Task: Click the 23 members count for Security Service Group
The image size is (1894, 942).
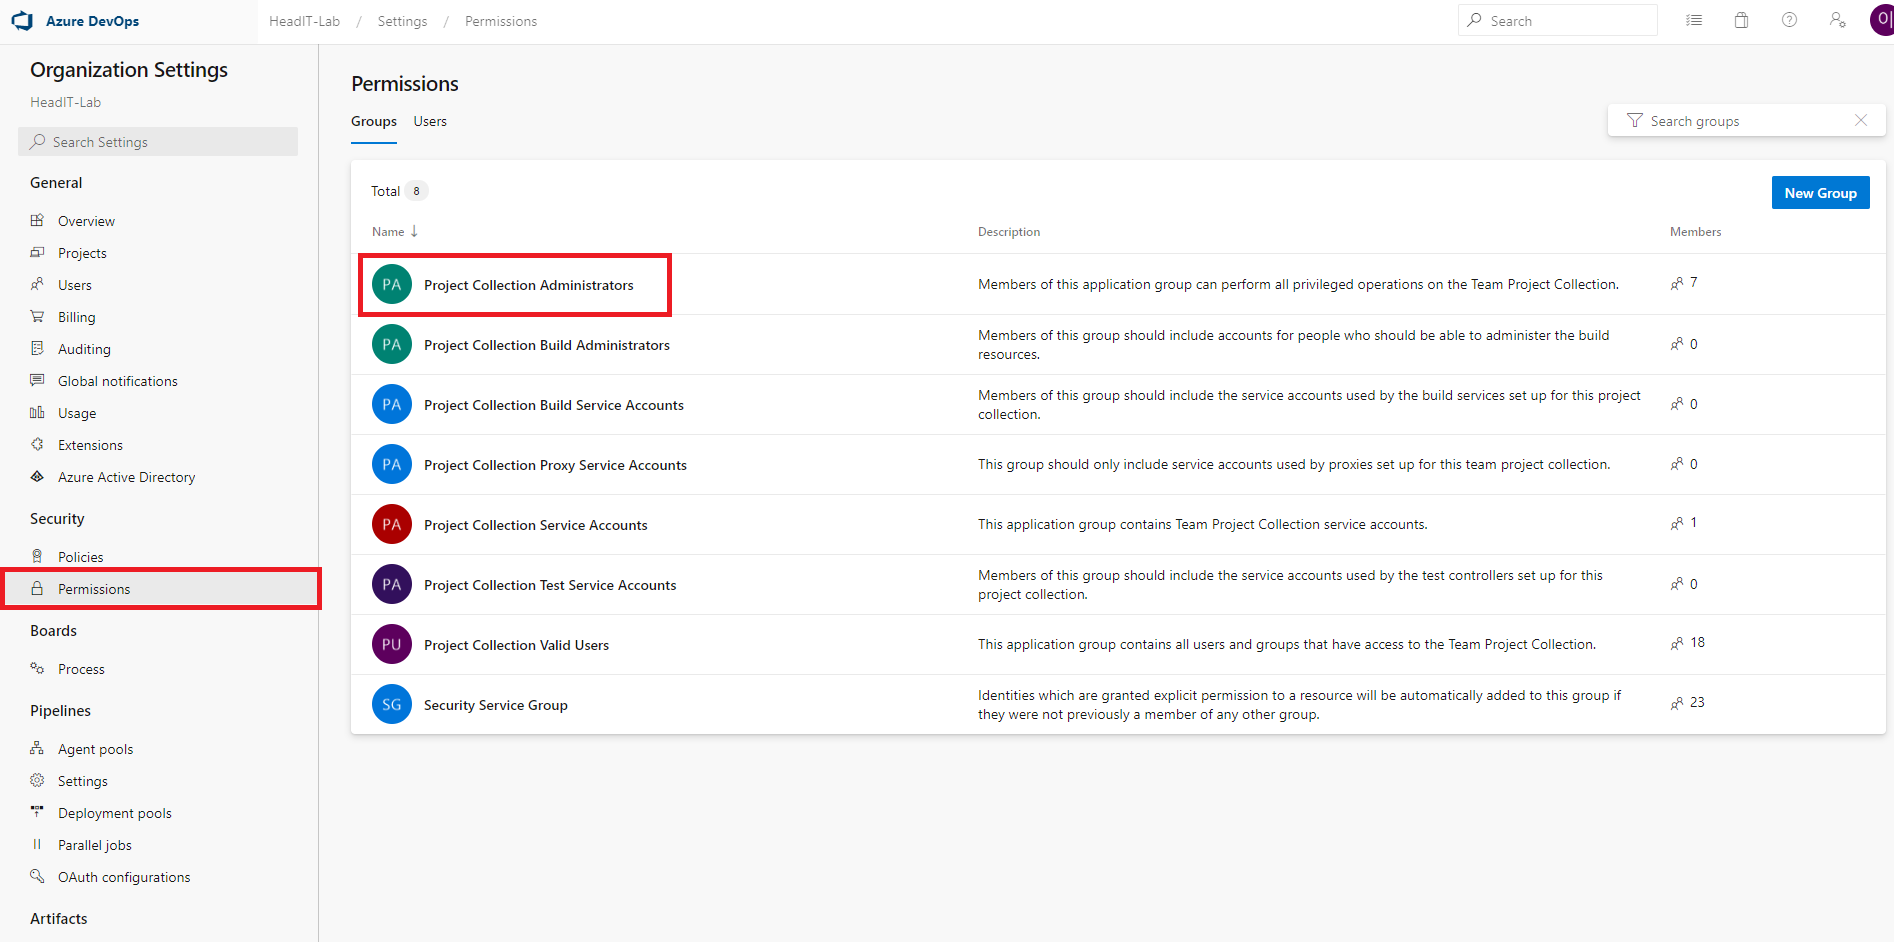Action: click(x=1697, y=702)
